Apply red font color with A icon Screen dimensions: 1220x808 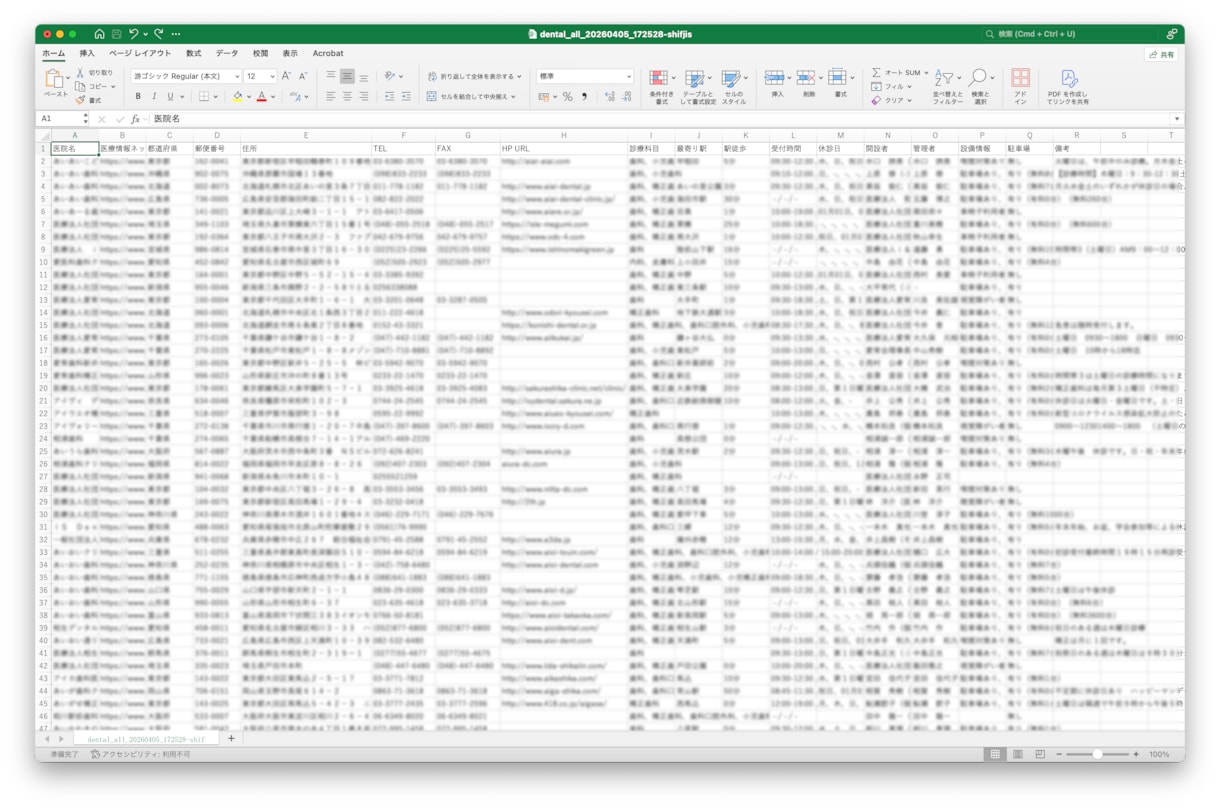(x=262, y=97)
